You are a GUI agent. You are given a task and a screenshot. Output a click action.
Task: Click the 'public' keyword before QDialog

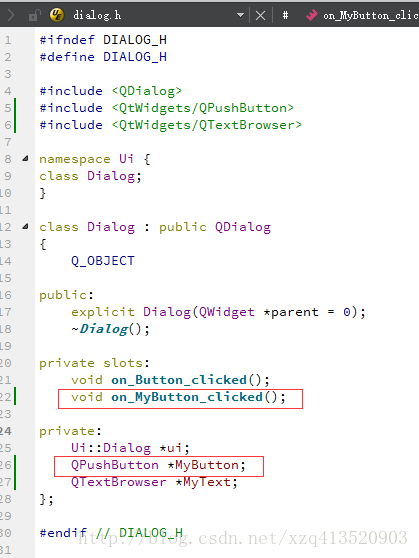coord(183,227)
